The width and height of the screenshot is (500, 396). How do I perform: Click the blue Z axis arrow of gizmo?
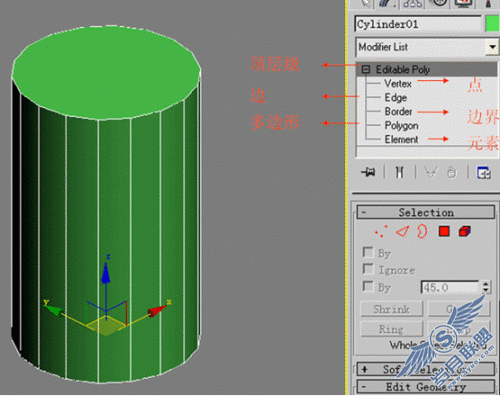click(106, 273)
